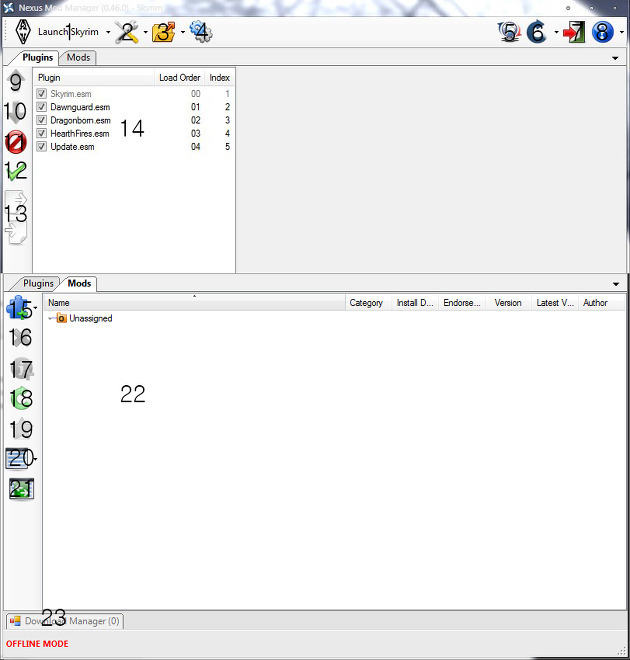
Task: Uncheck the Update.esm plugin checkbox
Action: pyautogui.click(x=41, y=146)
